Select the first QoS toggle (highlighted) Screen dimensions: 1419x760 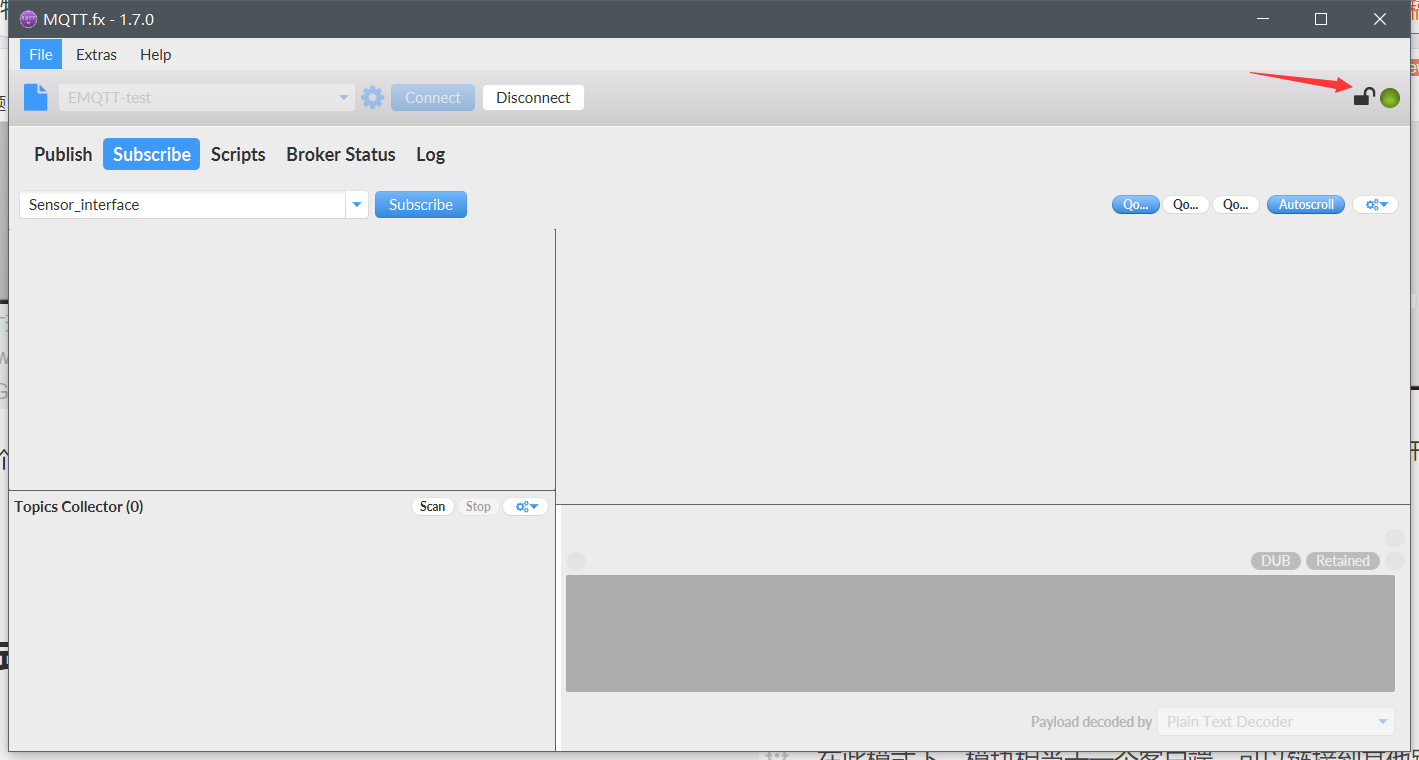point(1135,204)
